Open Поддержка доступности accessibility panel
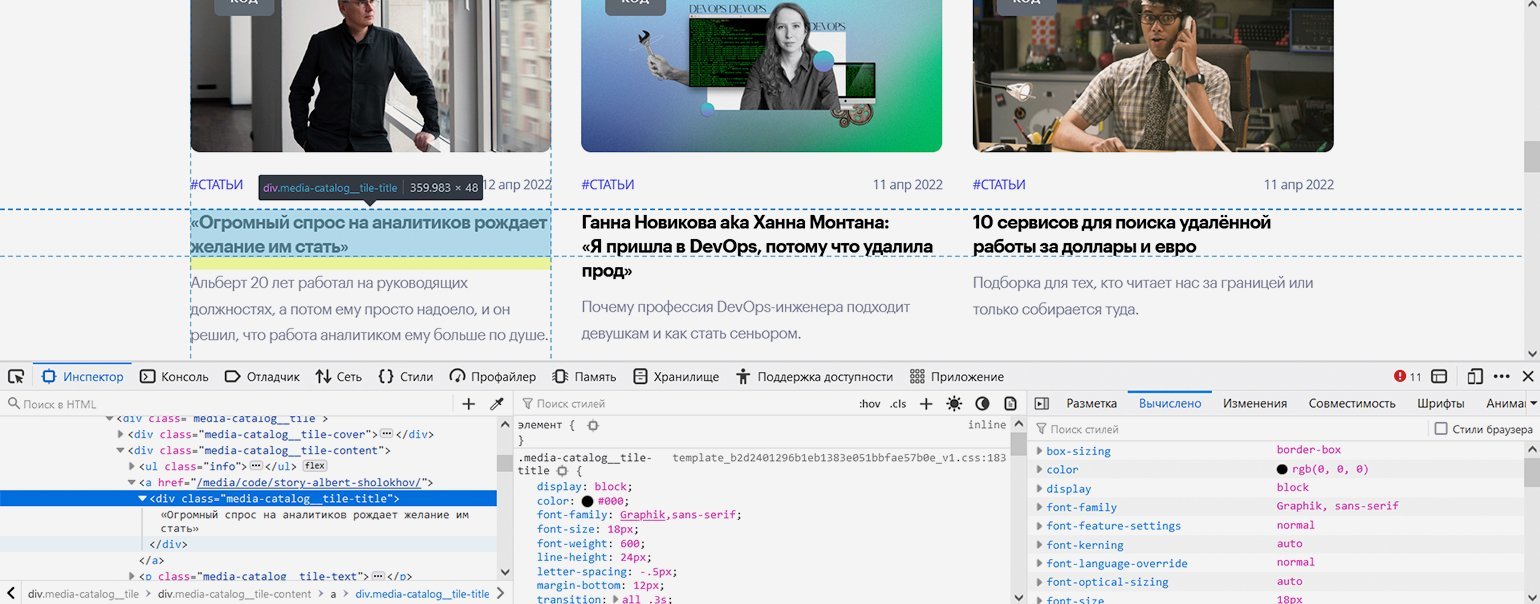The image size is (1540, 604). coord(815,377)
